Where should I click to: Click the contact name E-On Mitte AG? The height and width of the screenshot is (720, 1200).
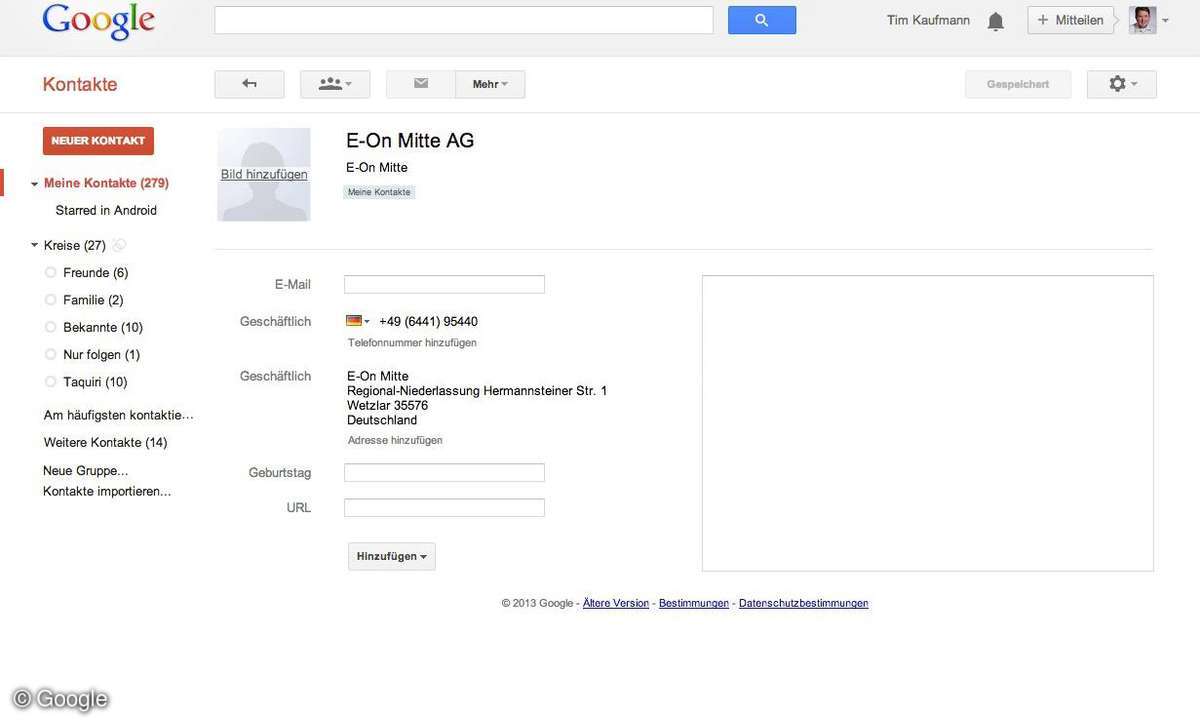point(410,141)
